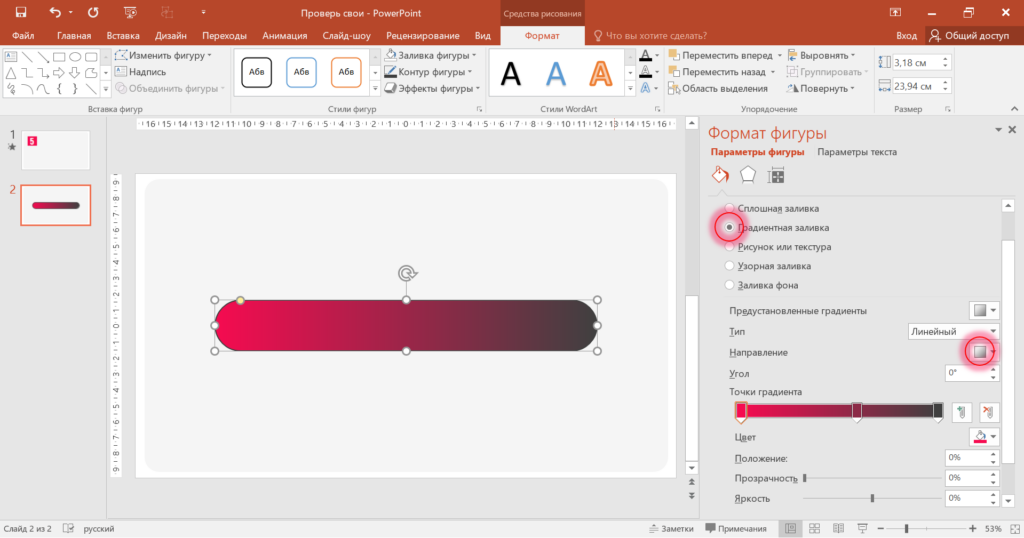
Task: Open the Предустановленные градиенты dropdown
Action: click(x=984, y=310)
